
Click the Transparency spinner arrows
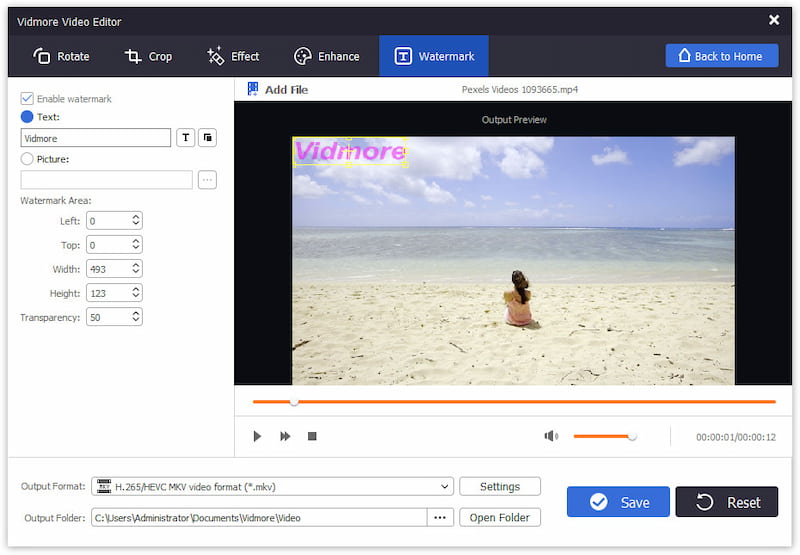click(x=136, y=317)
